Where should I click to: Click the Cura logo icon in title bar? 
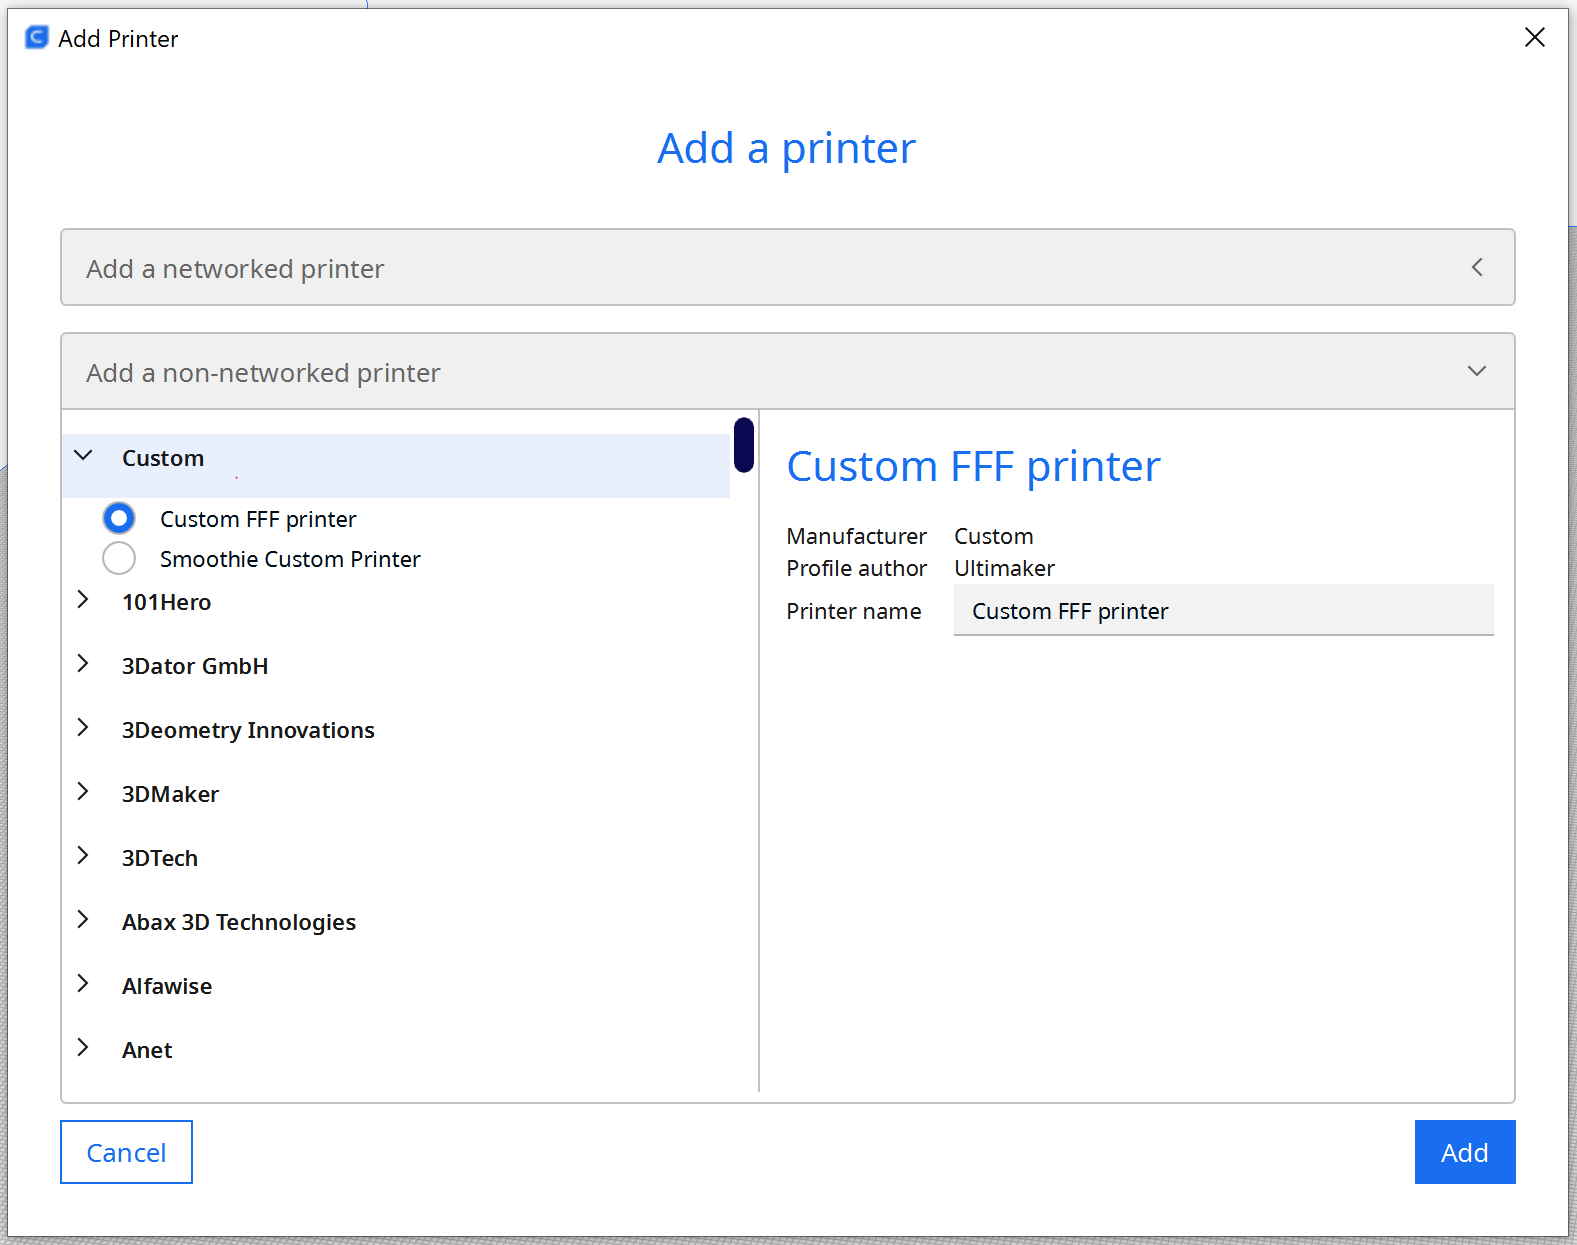click(x=36, y=38)
